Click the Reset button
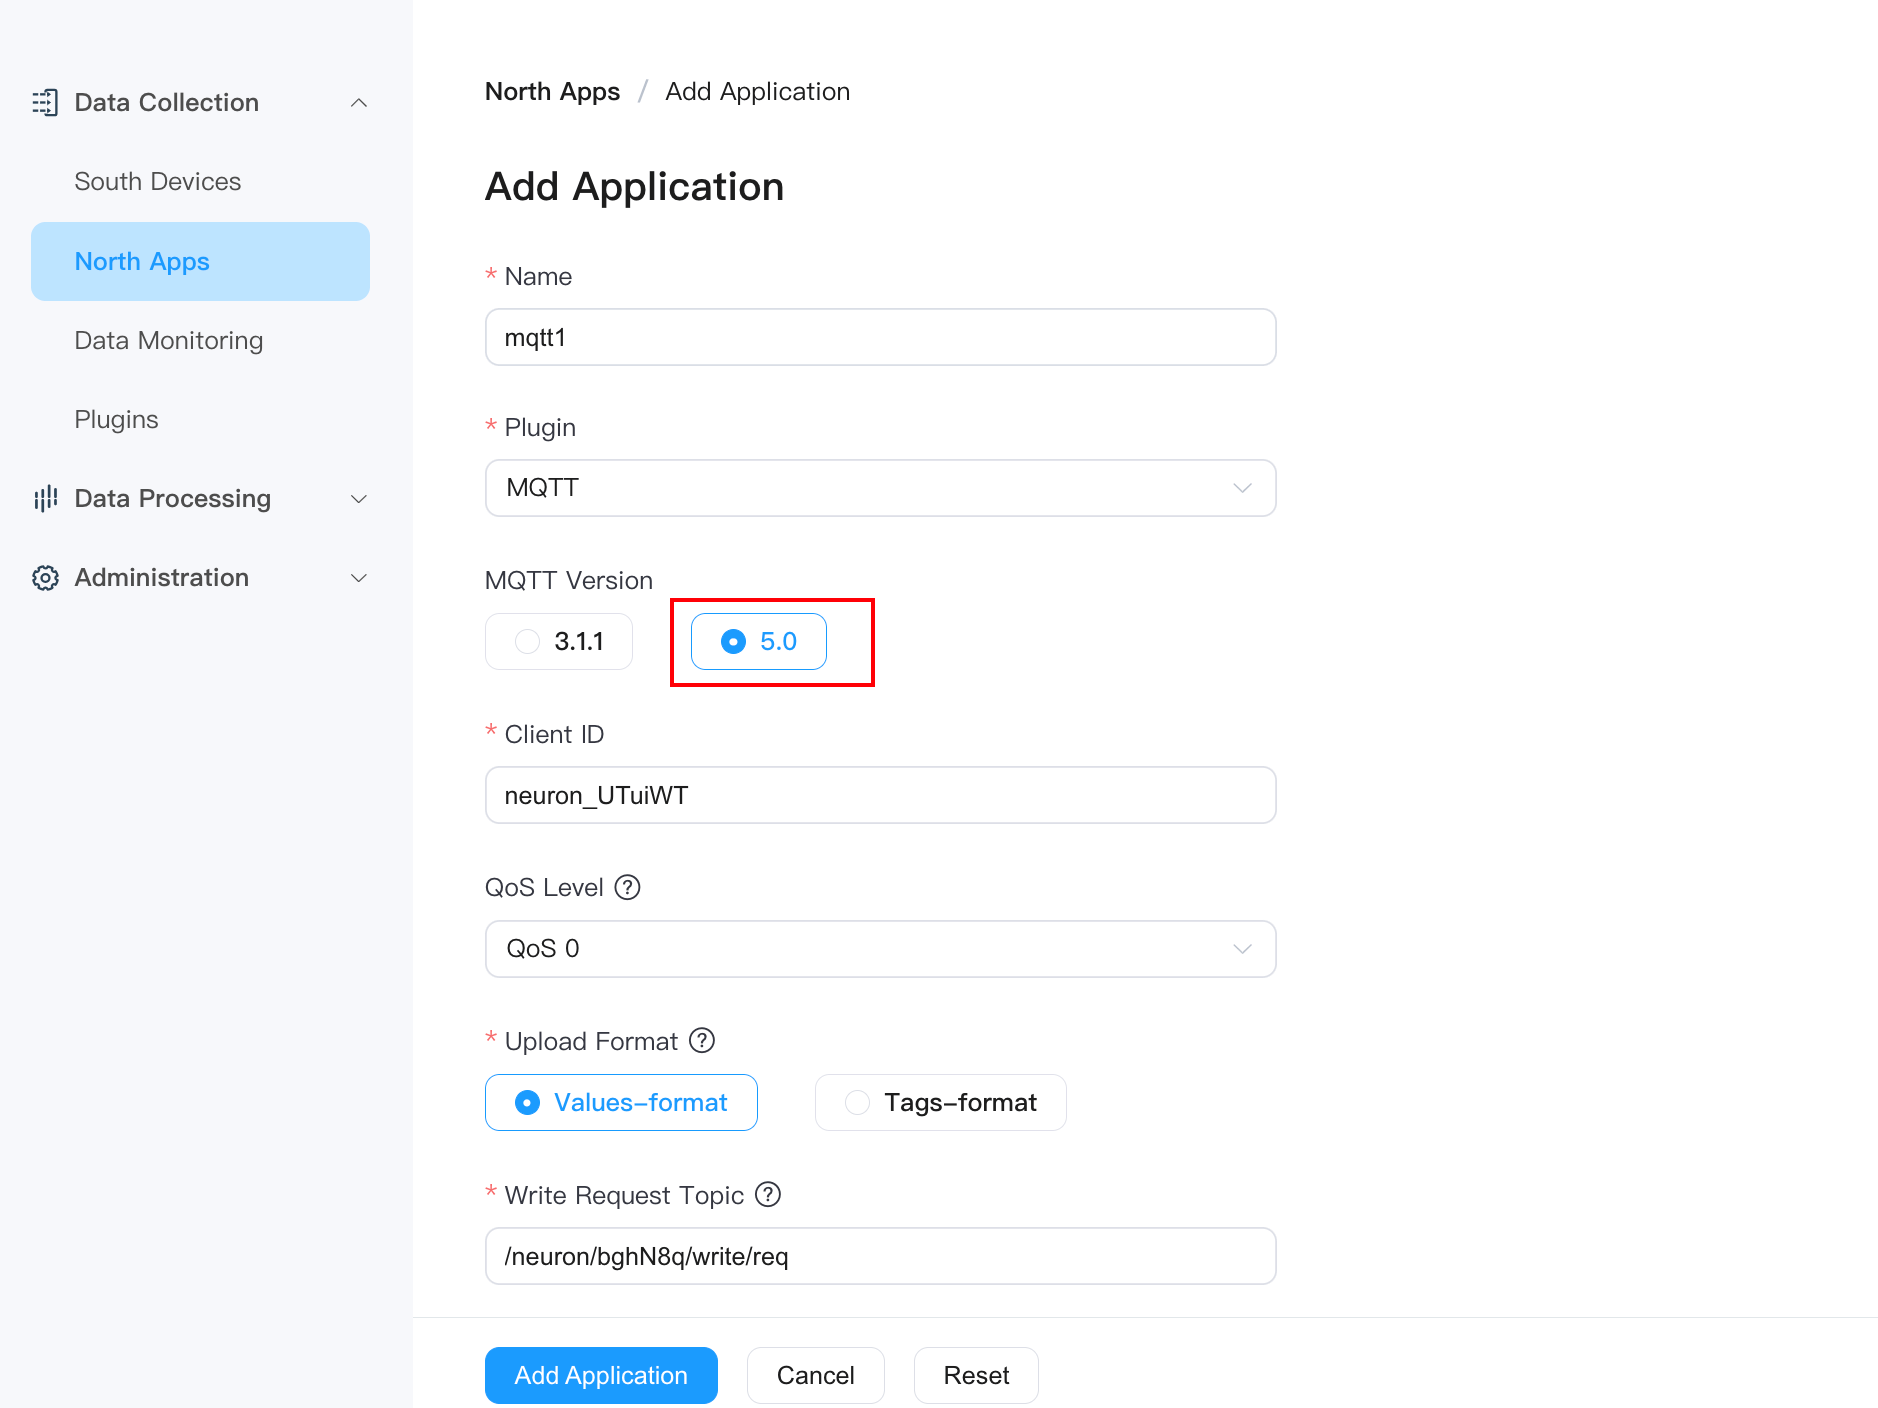This screenshot has height=1408, width=1878. (x=975, y=1375)
